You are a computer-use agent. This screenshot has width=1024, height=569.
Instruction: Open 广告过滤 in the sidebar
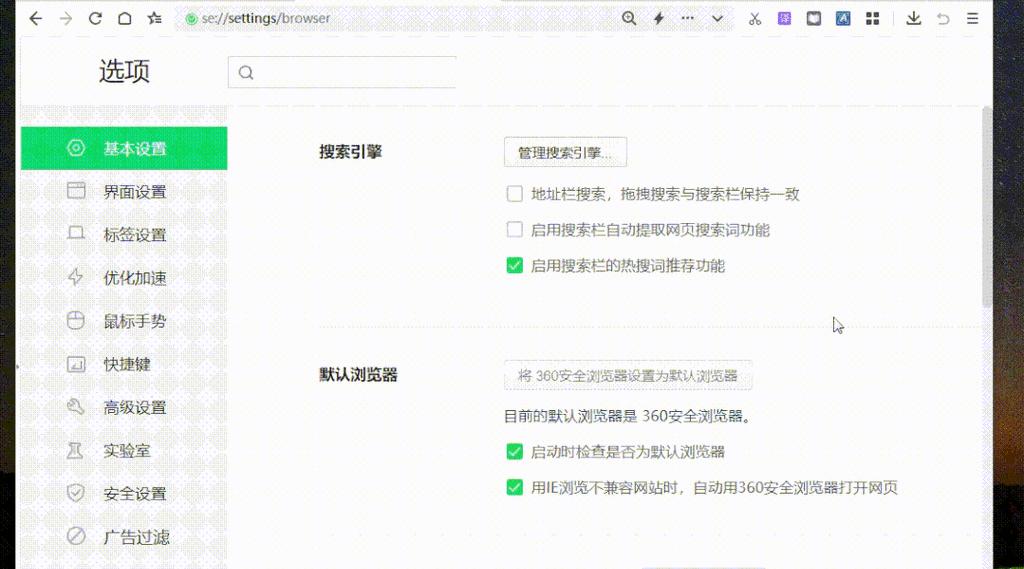pyautogui.click(x=124, y=536)
